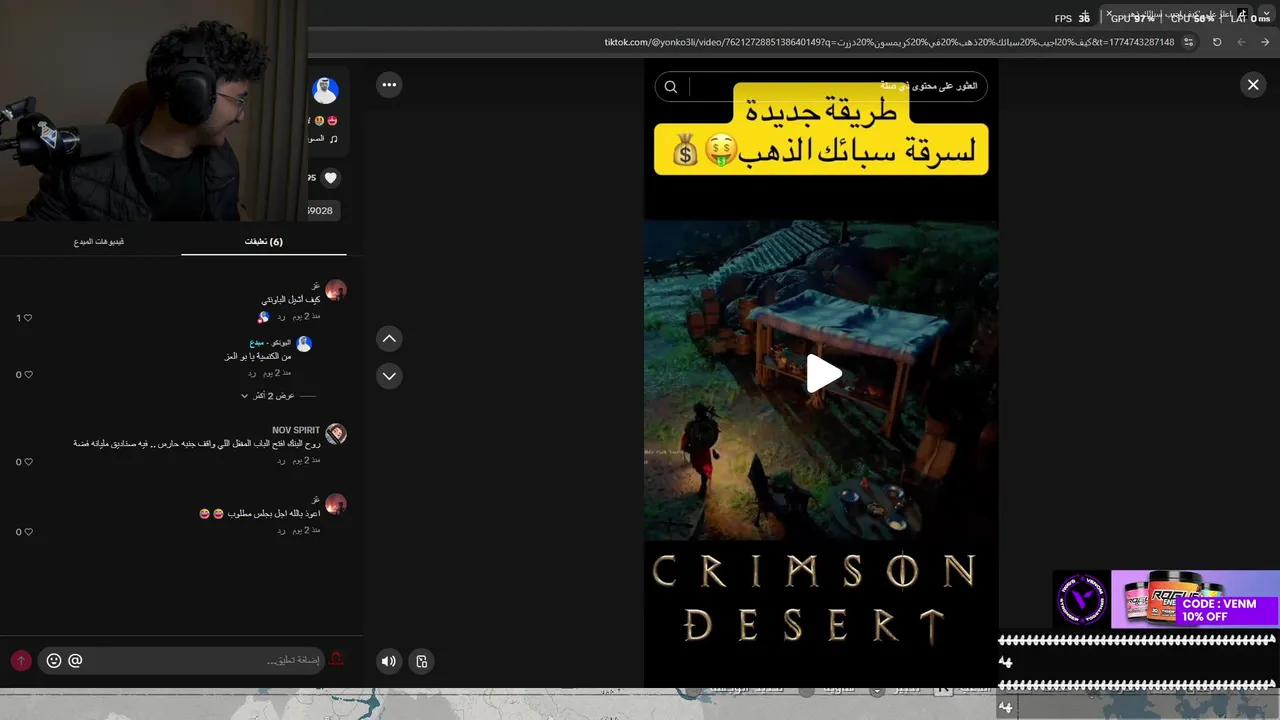Expand the 'show 2 more' replies
The image size is (1280, 720).
[x=267, y=396]
